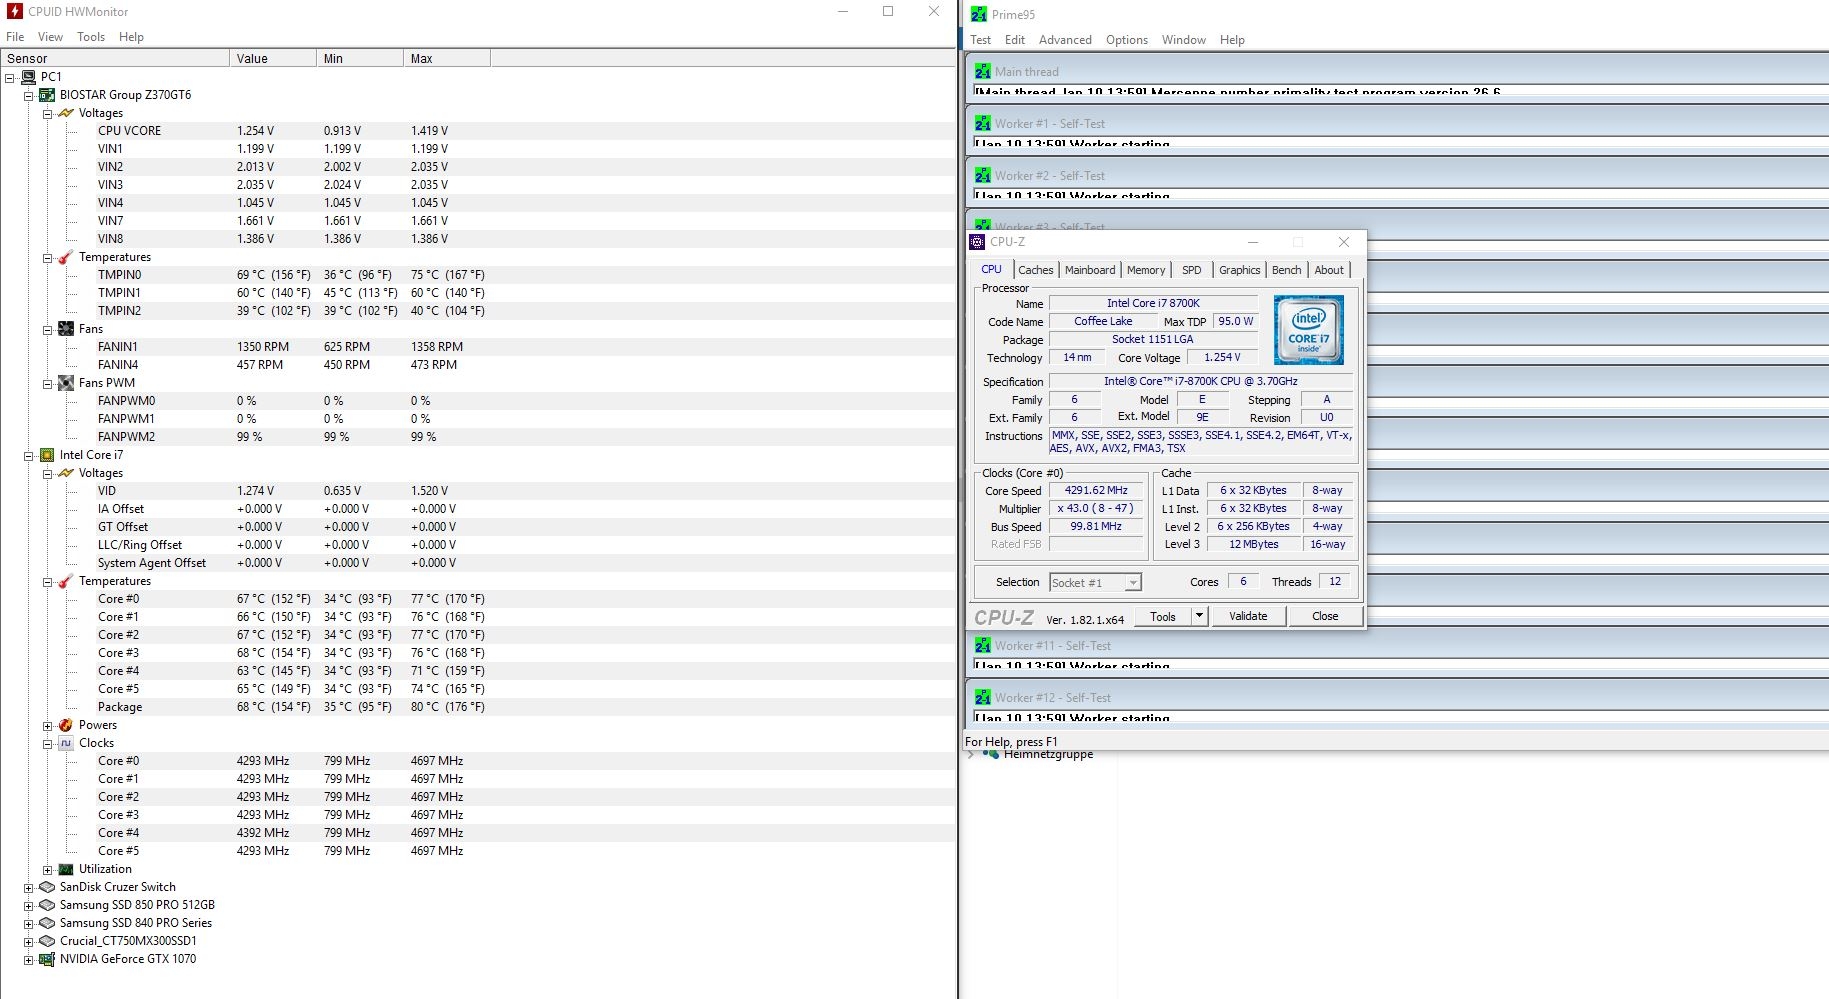1829x999 pixels.
Task: Collapse the PC1 root node
Action: (x=10, y=77)
